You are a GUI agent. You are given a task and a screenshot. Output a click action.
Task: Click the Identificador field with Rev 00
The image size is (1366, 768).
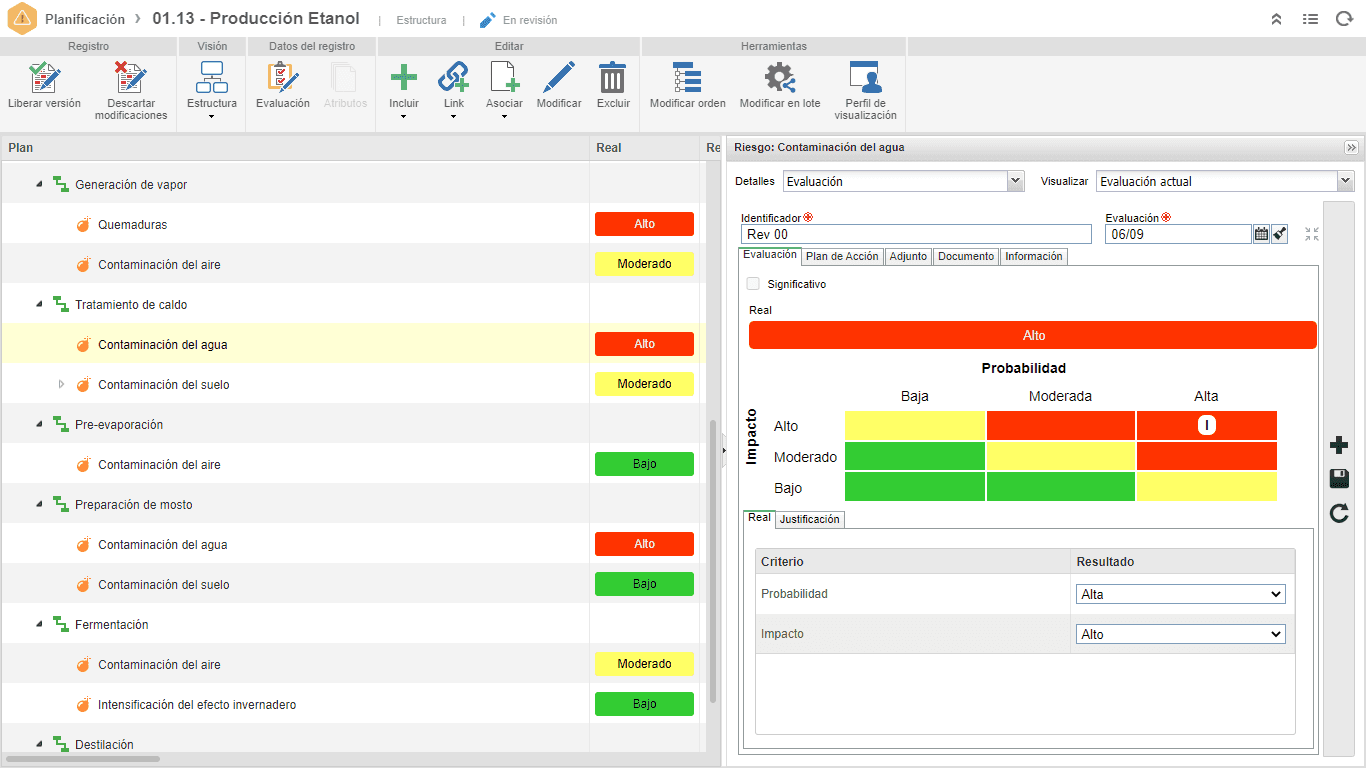coord(916,234)
